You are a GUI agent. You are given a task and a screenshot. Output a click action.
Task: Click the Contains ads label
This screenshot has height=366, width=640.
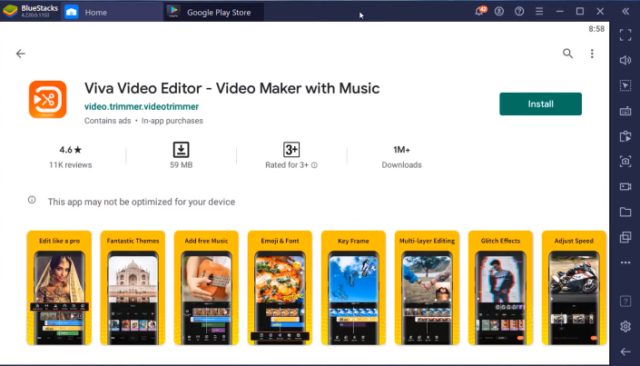pos(107,121)
